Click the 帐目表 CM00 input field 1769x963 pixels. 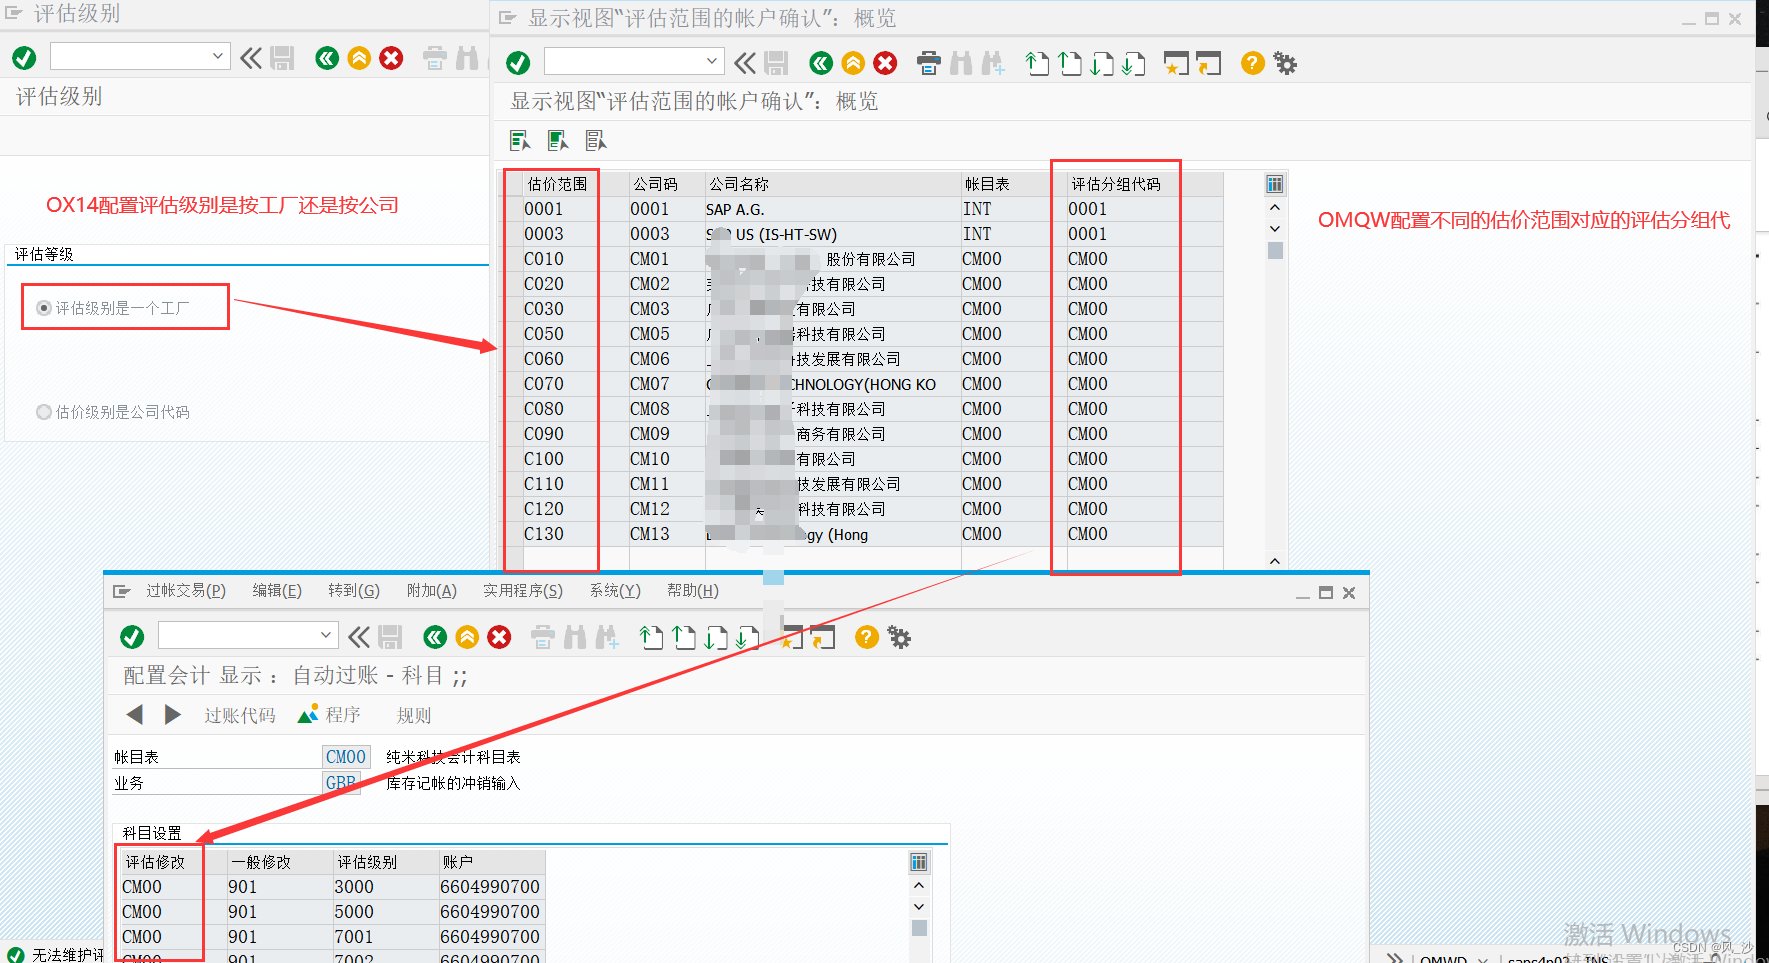pyautogui.click(x=345, y=756)
